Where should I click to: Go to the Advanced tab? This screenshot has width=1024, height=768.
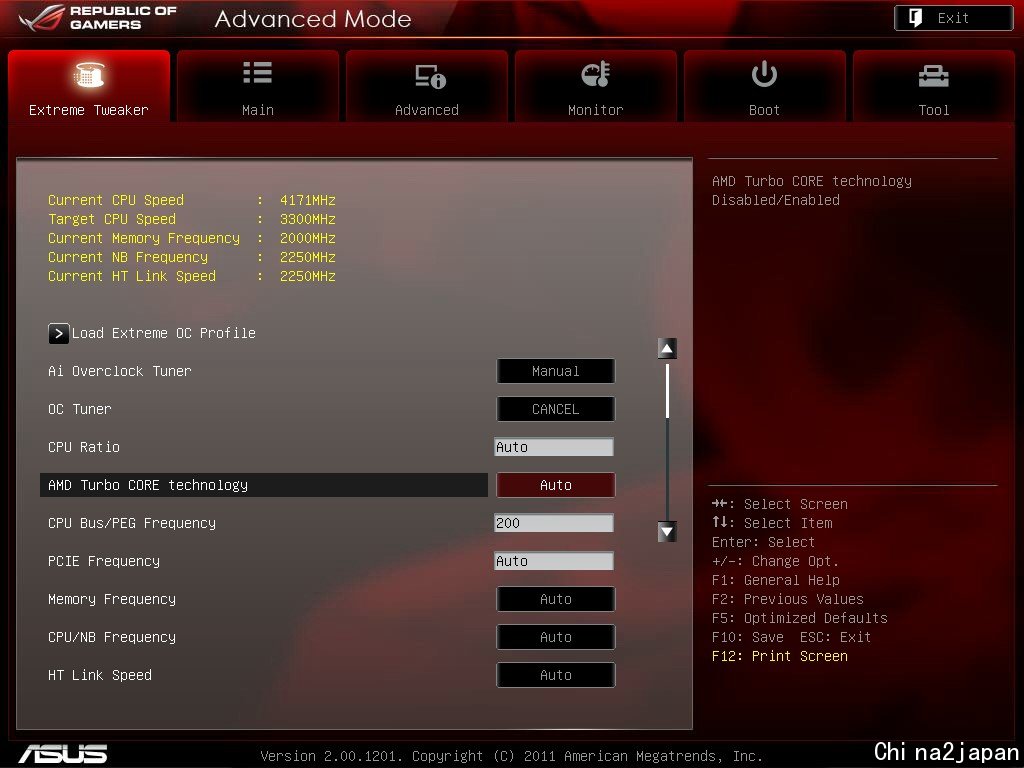tap(426, 86)
